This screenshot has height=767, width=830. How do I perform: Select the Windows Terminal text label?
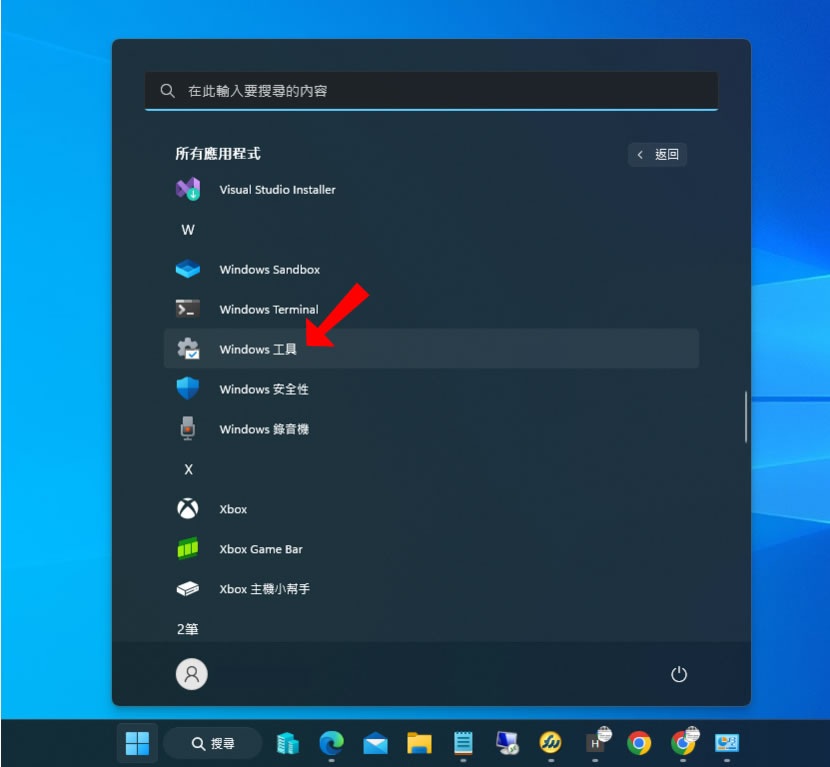click(269, 309)
